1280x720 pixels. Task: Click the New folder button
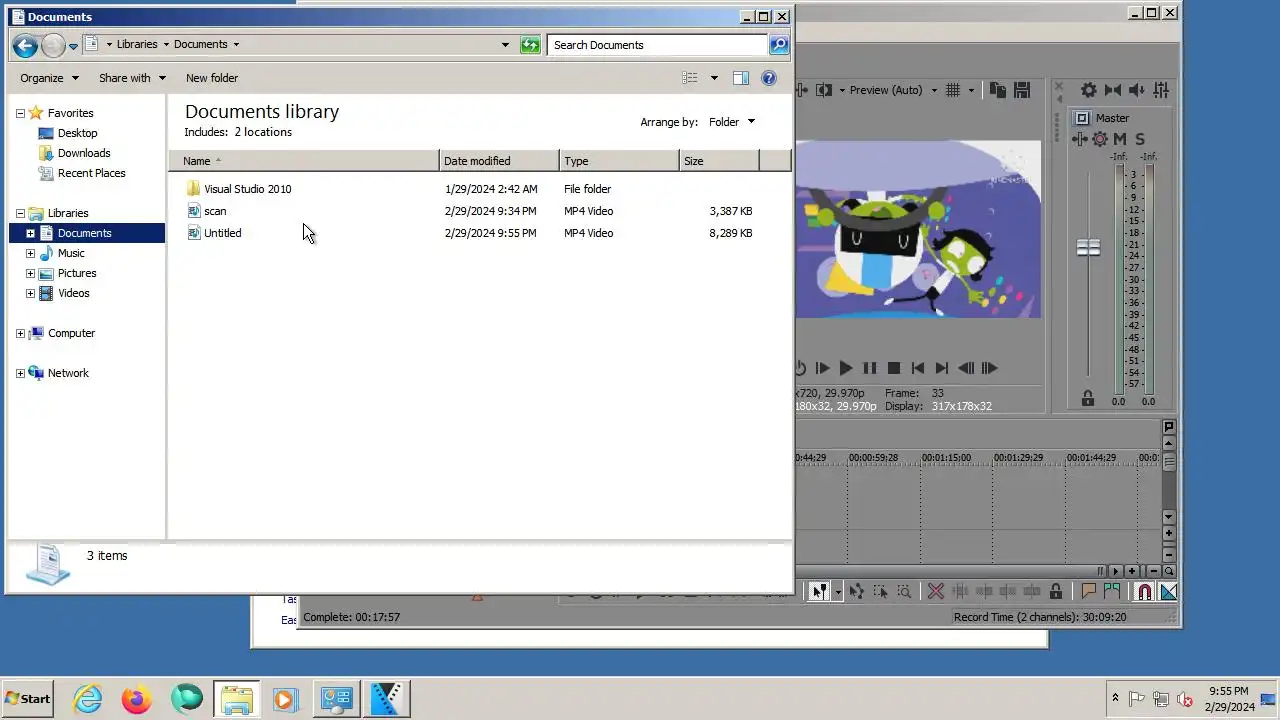point(212,78)
